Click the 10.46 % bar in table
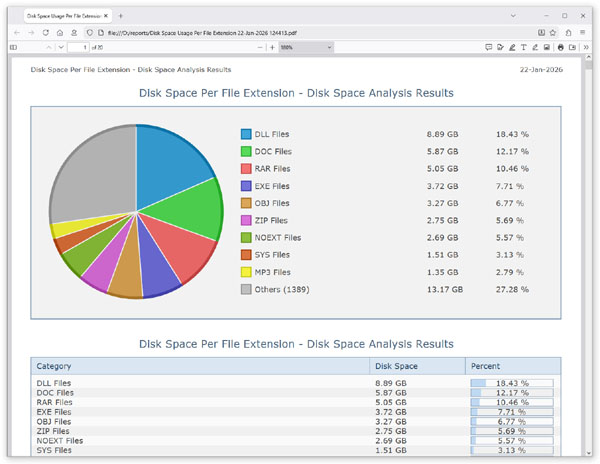 click(x=512, y=402)
